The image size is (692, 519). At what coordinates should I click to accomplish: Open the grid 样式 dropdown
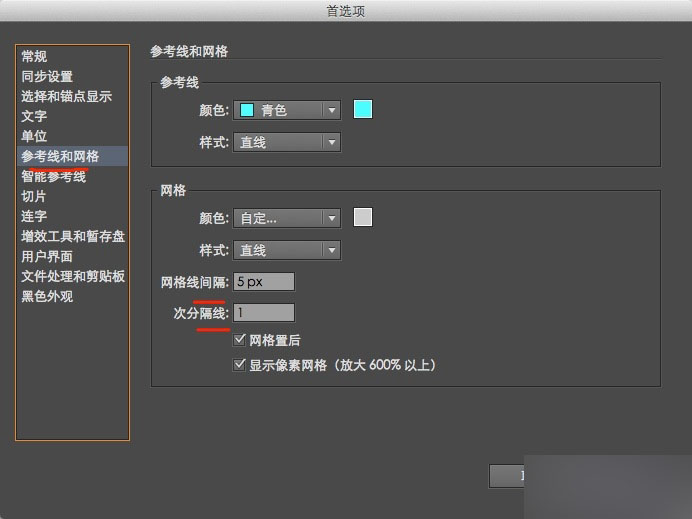[x=287, y=250]
